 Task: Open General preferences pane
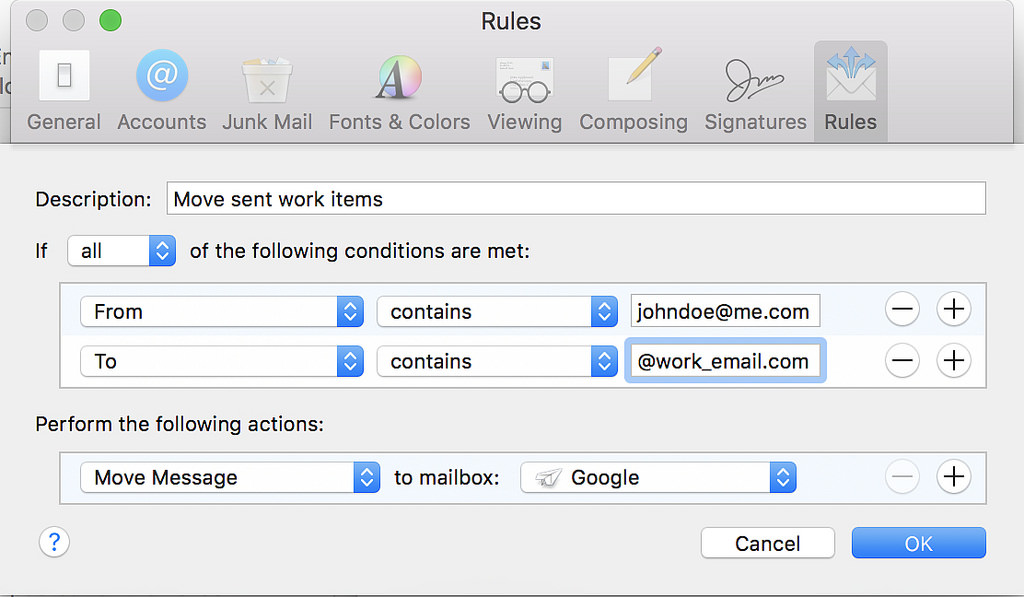(x=64, y=92)
